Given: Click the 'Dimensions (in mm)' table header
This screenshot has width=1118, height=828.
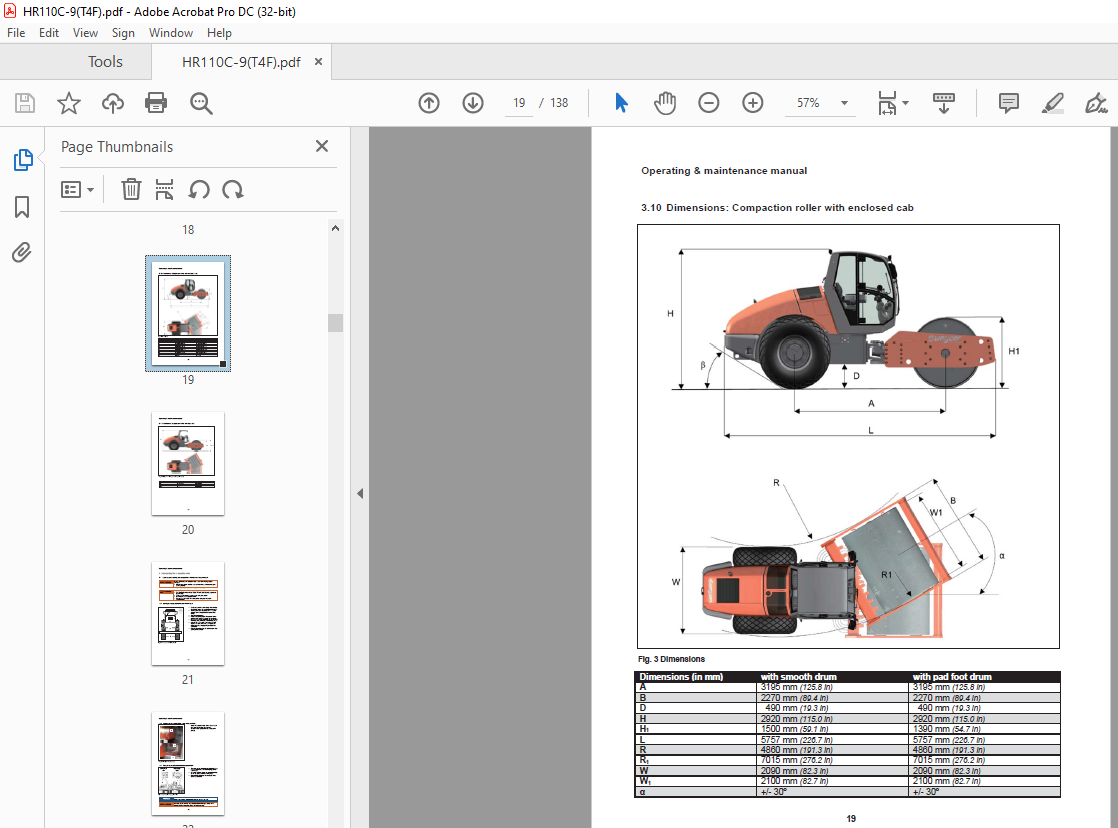Looking at the screenshot, I should (x=681, y=677).
